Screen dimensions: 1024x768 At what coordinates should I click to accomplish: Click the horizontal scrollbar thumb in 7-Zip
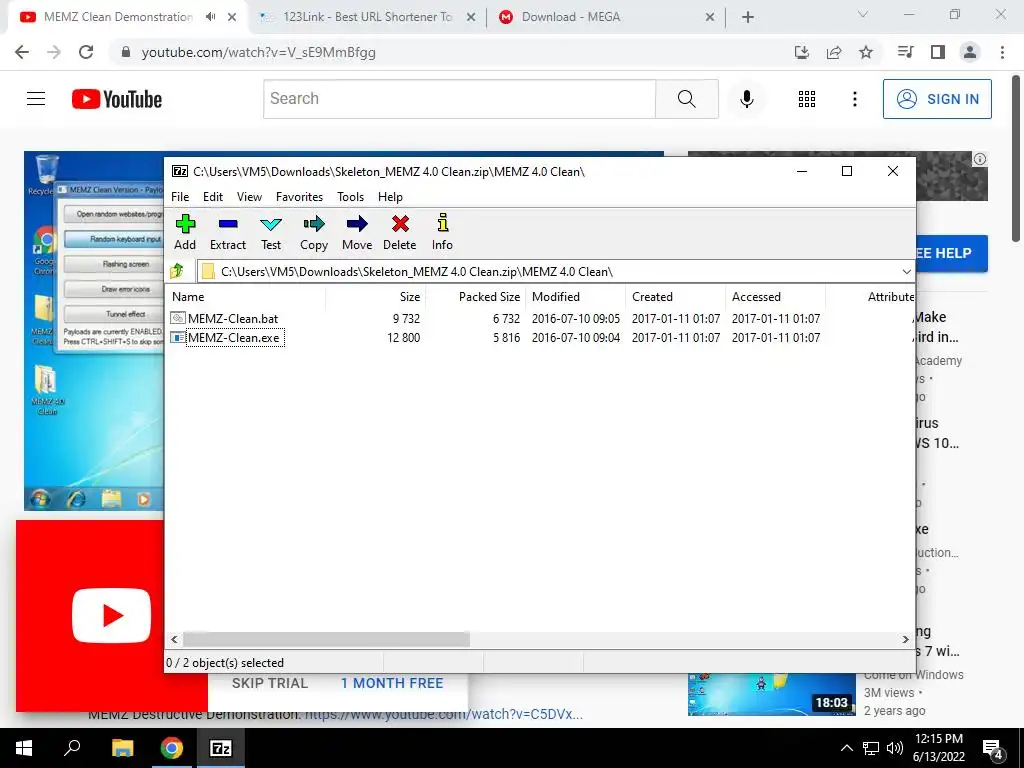click(326, 639)
